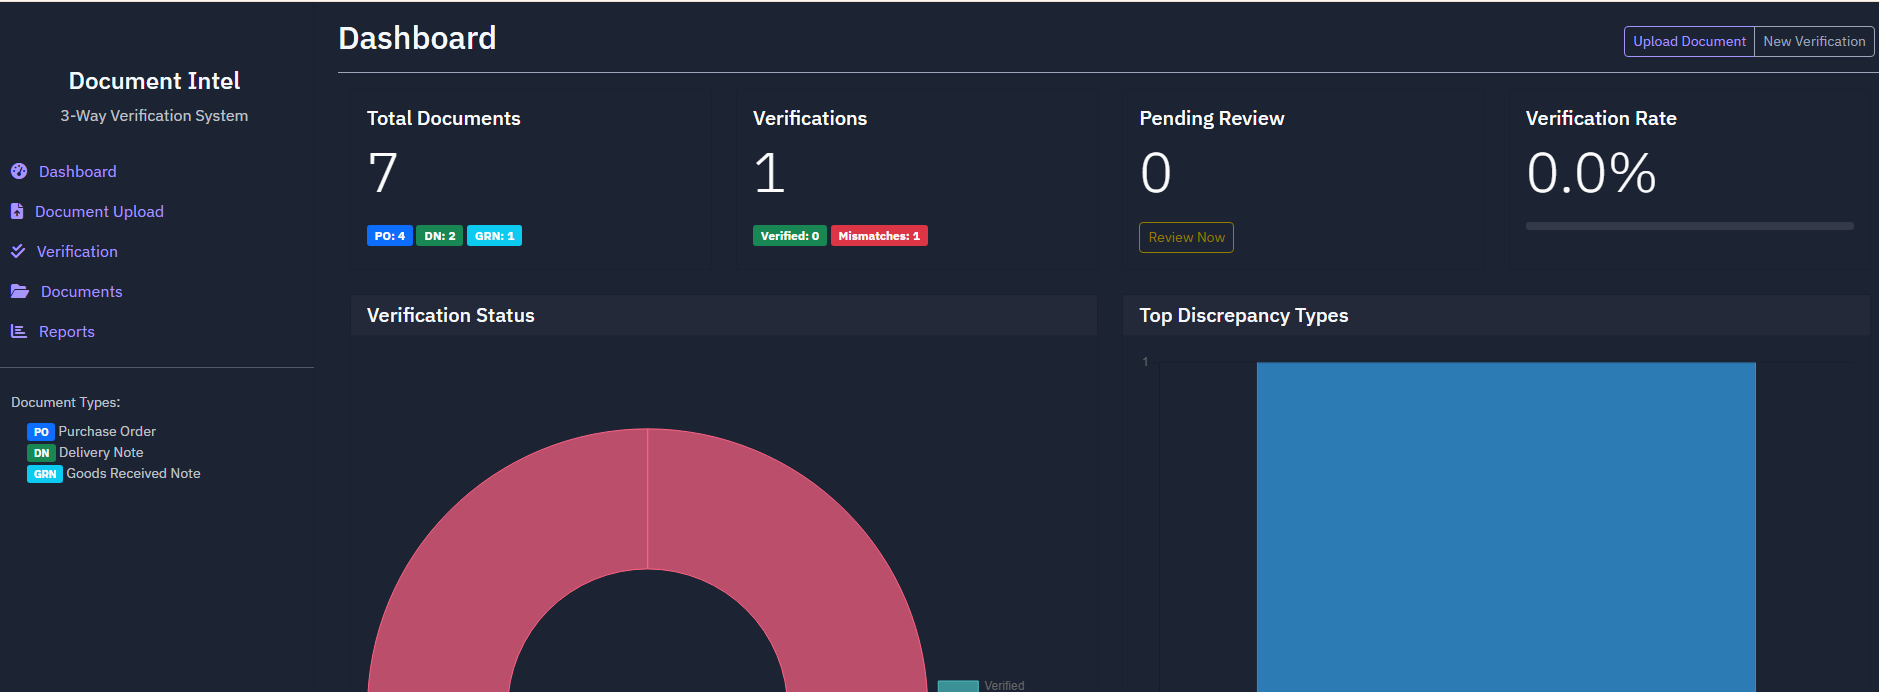Click the Document Upload file icon

click(x=17, y=211)
